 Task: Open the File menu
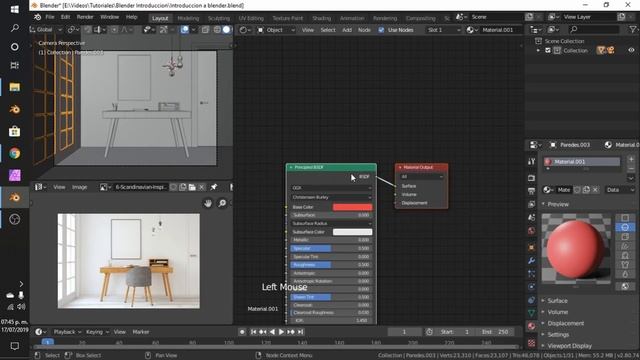[x=50, y=17]
